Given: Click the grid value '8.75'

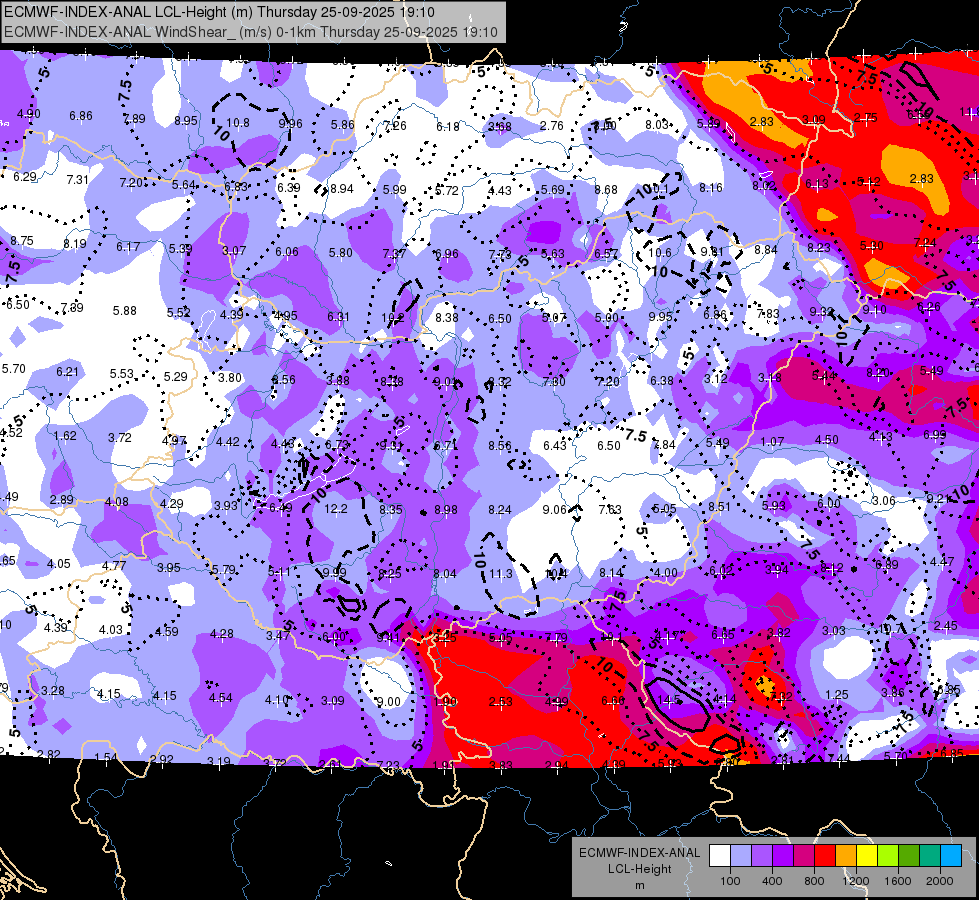Looking at the screenshot, I should [22, 240].
